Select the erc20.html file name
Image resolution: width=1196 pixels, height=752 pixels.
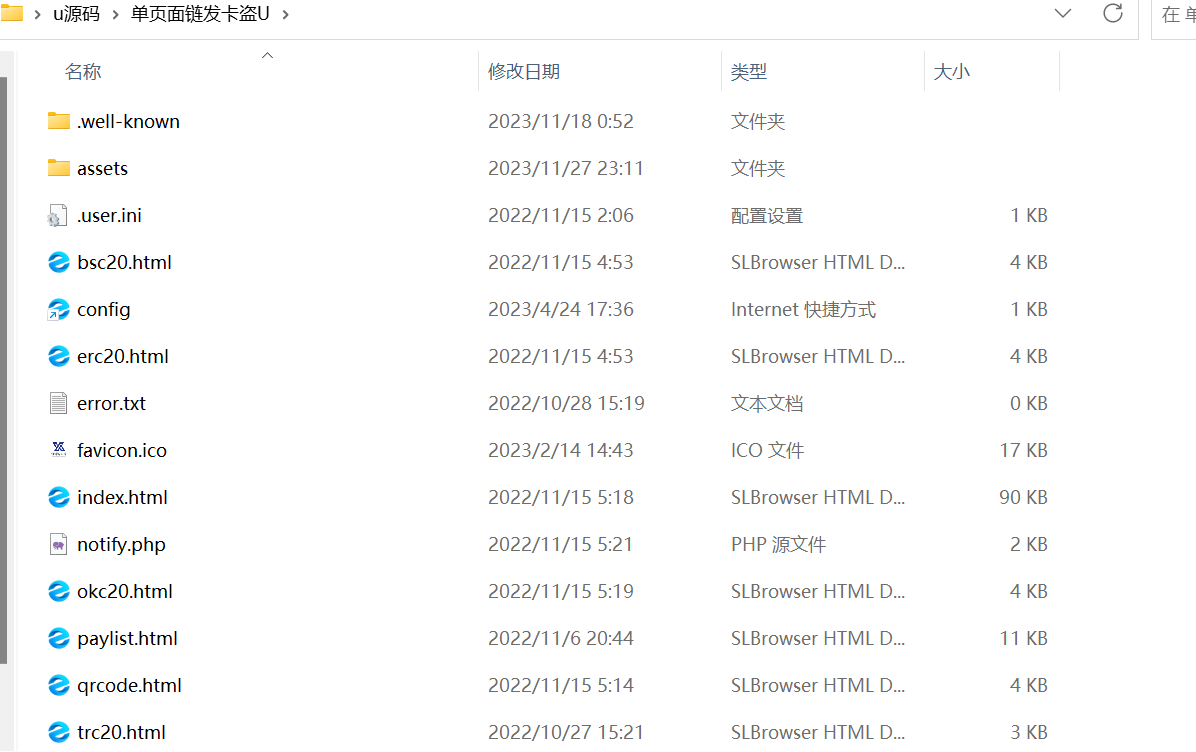click(123, 356)
